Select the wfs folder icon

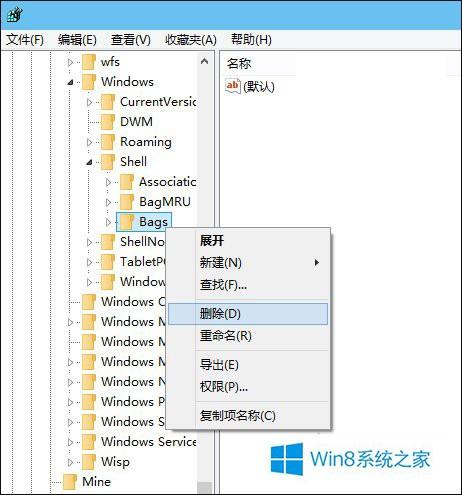point(89,62)
